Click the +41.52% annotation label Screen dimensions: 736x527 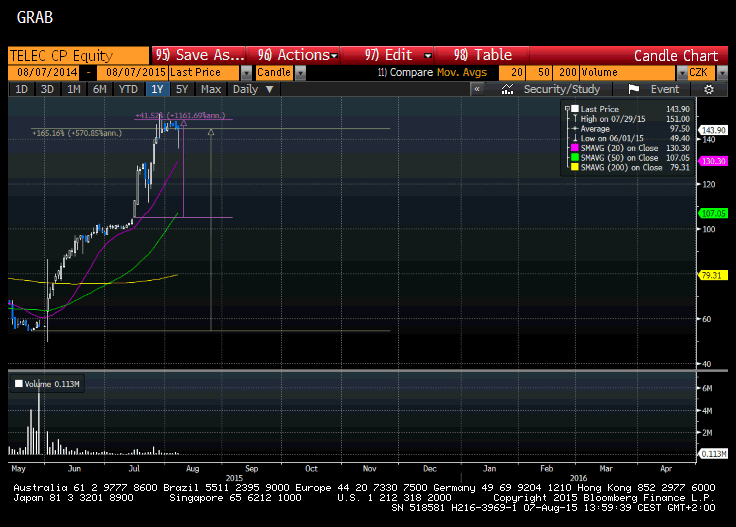(x=180, y=115)
